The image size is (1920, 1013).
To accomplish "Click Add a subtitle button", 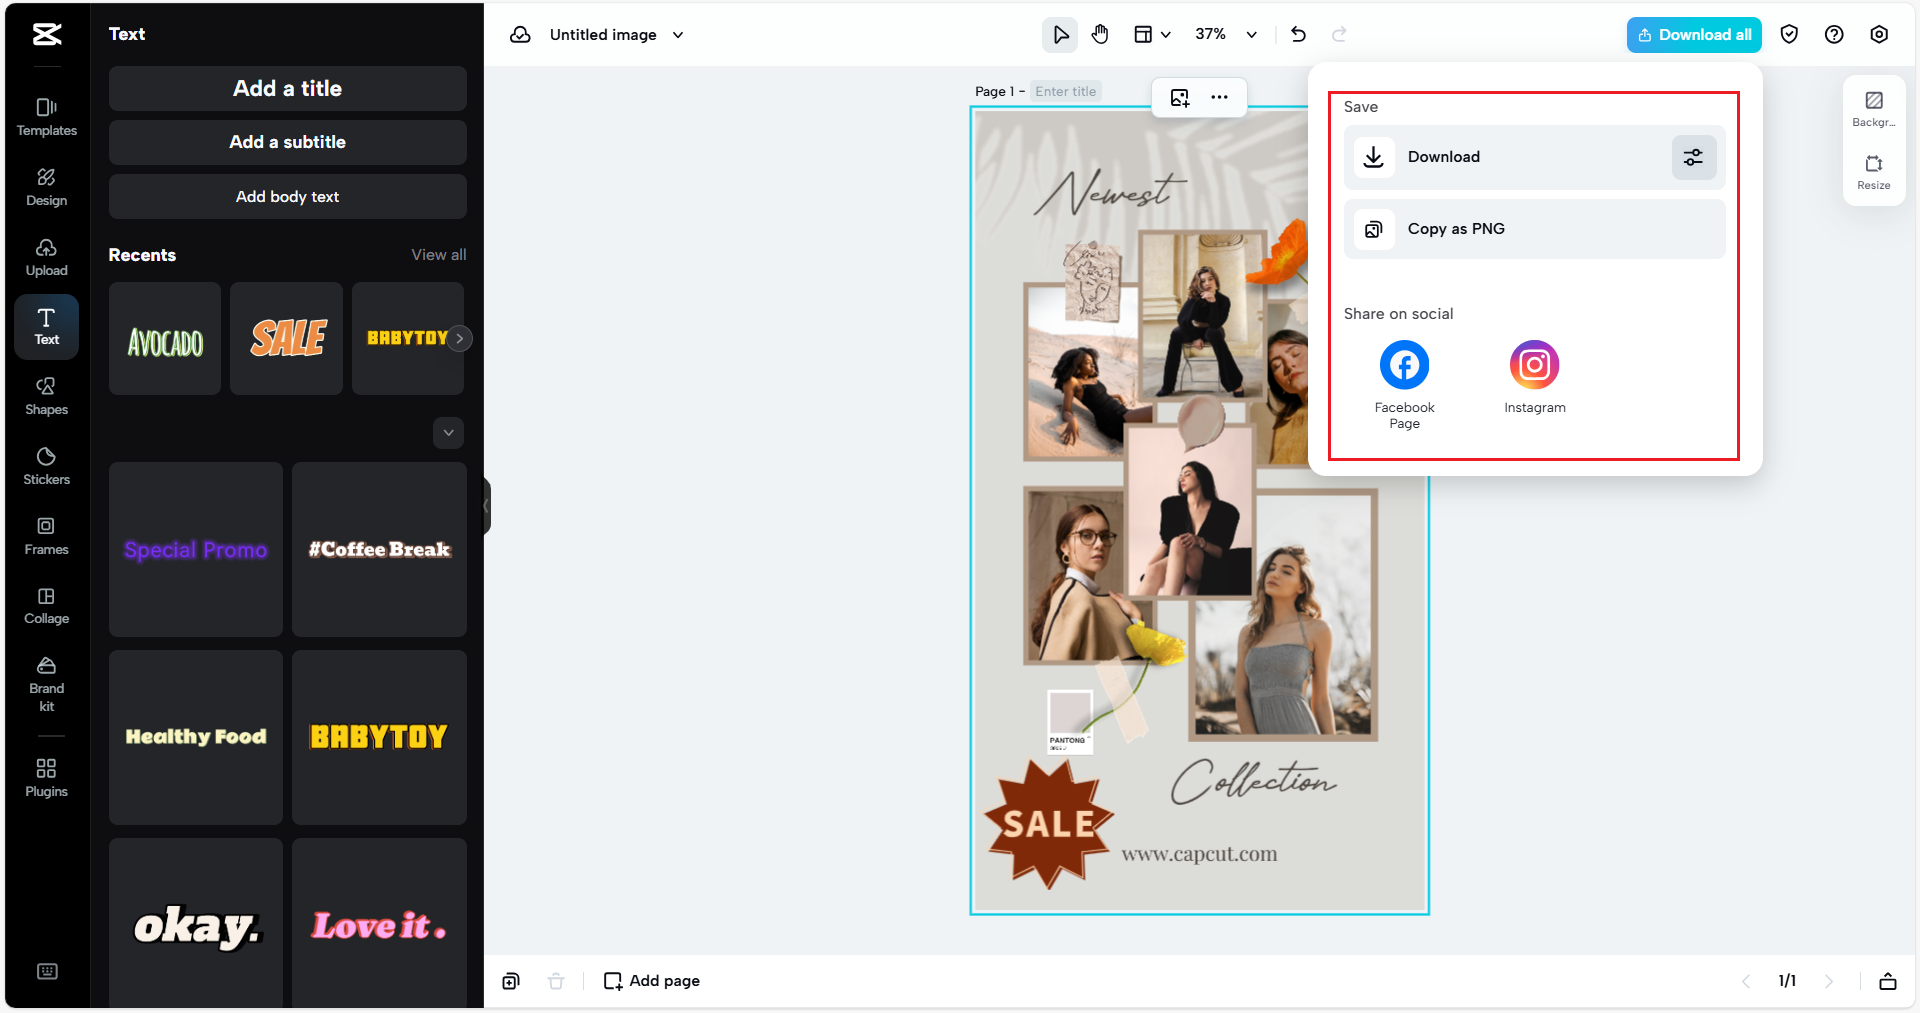I will (x=288, y=142).
